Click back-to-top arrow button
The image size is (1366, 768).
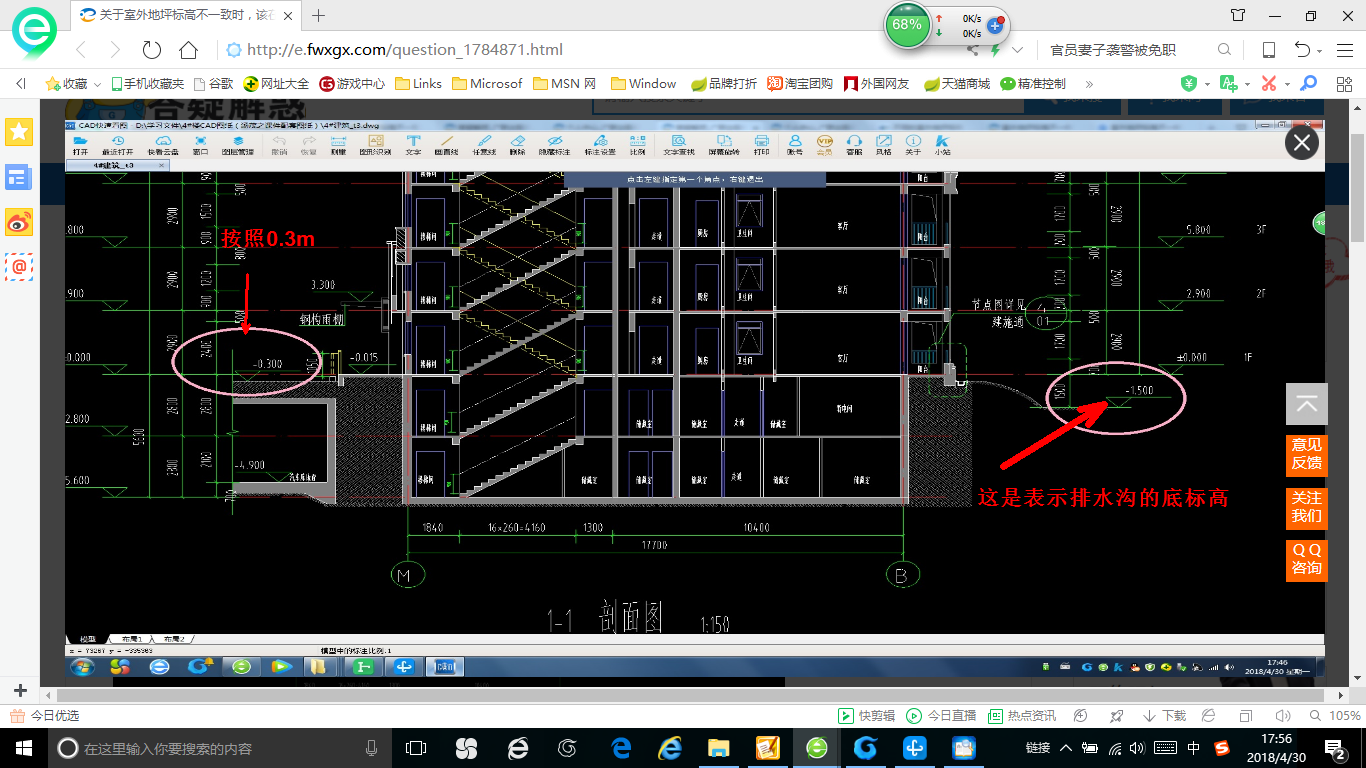coord(1306,404)
